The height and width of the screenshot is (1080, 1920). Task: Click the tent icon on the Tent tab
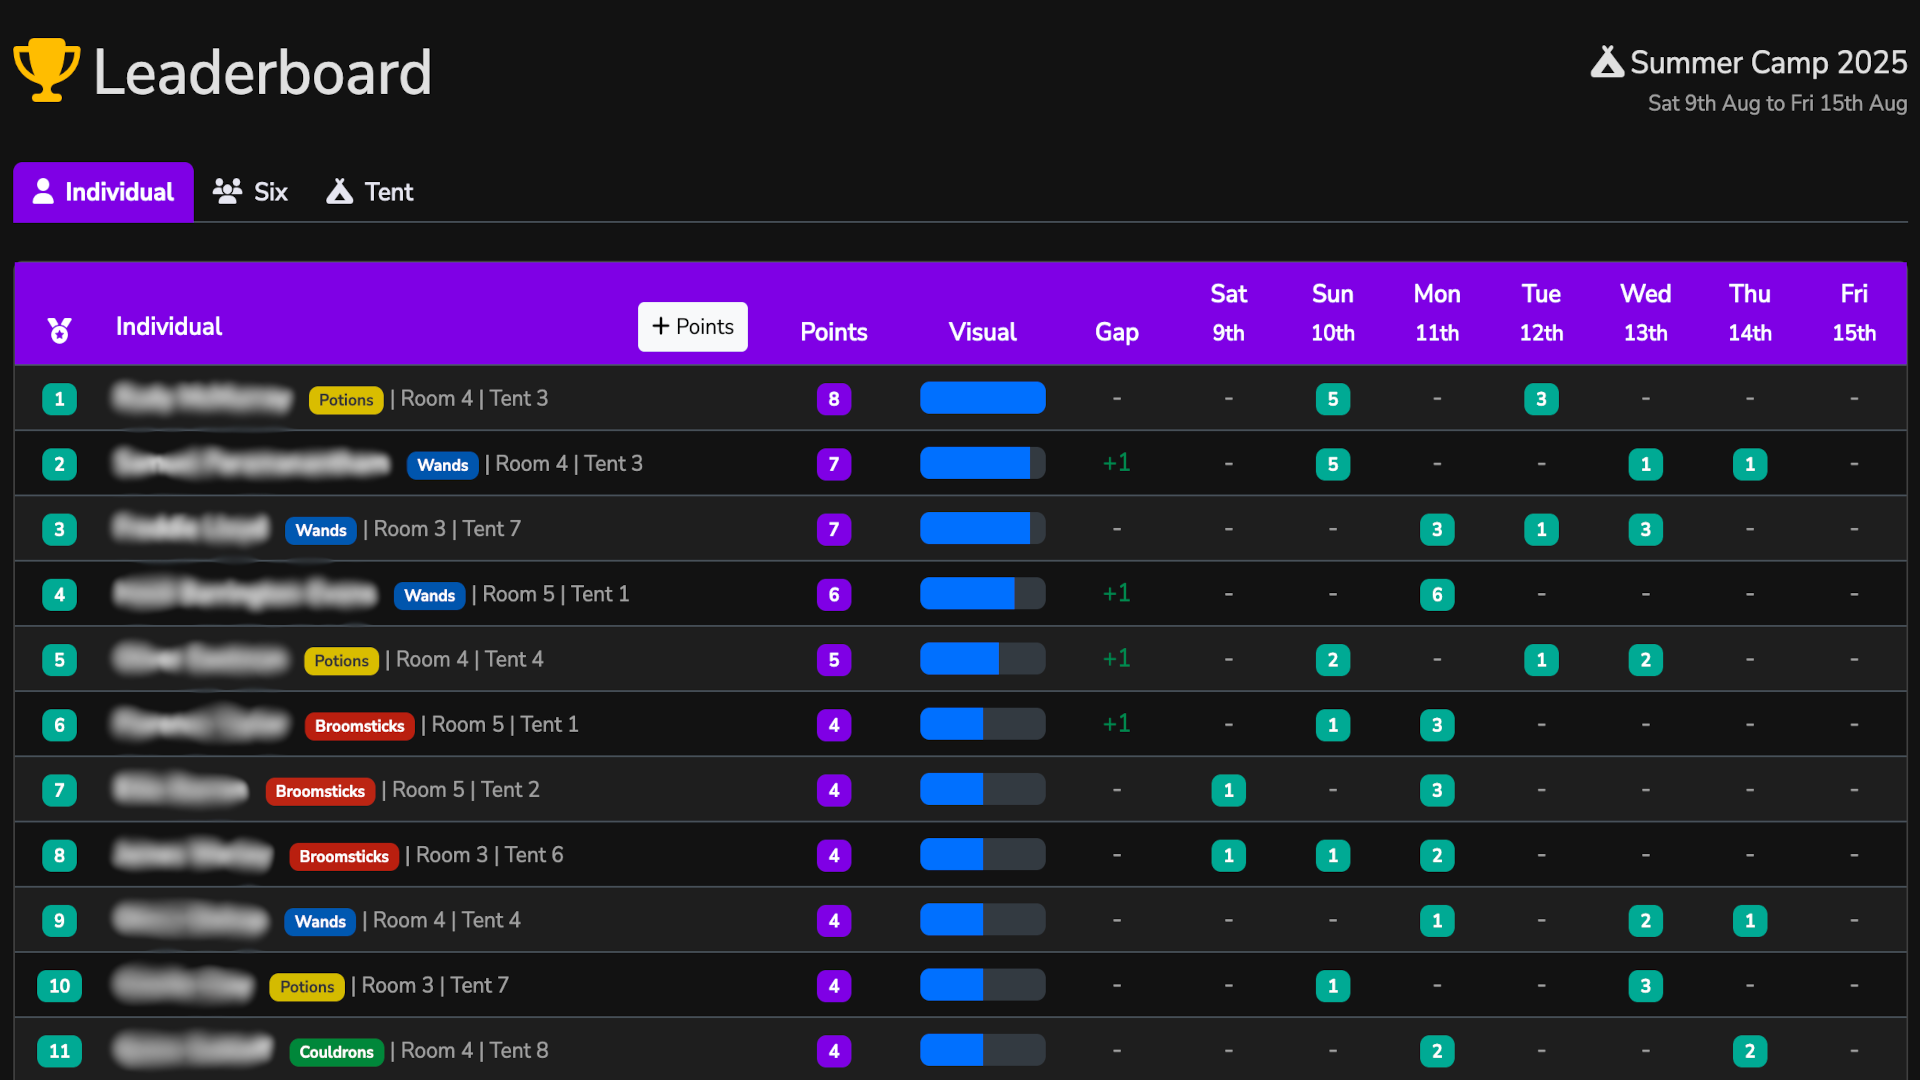pos(340,191)
